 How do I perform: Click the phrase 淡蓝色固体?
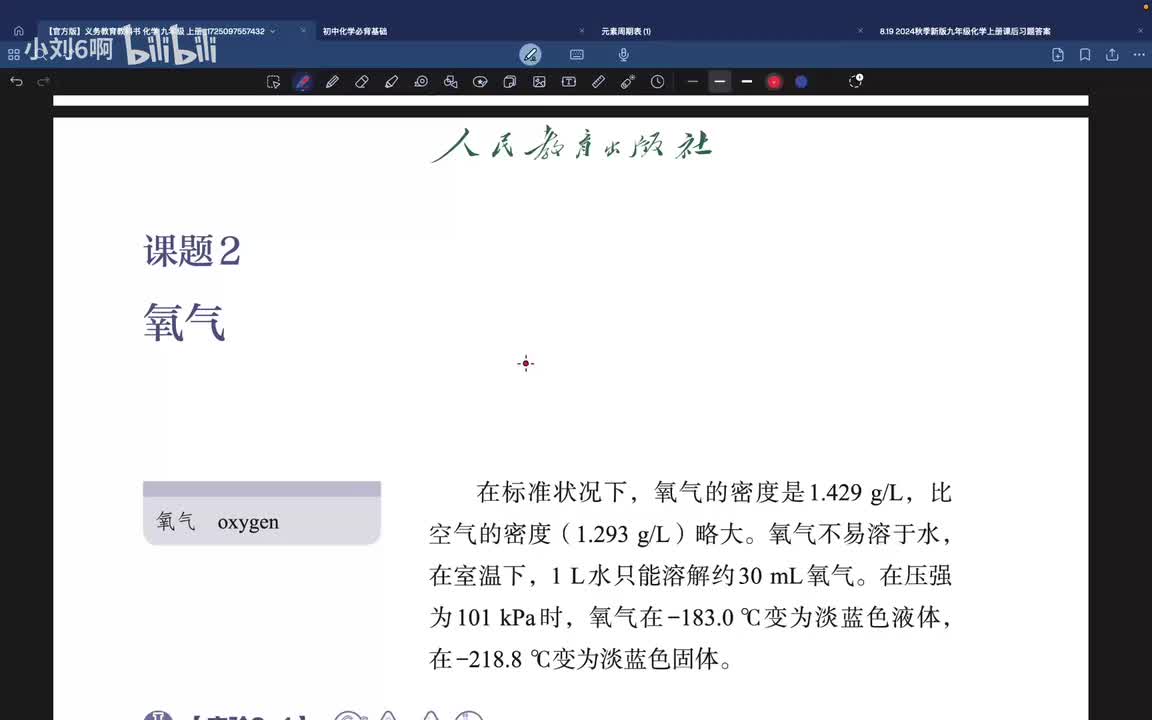(x=659, y=659)
